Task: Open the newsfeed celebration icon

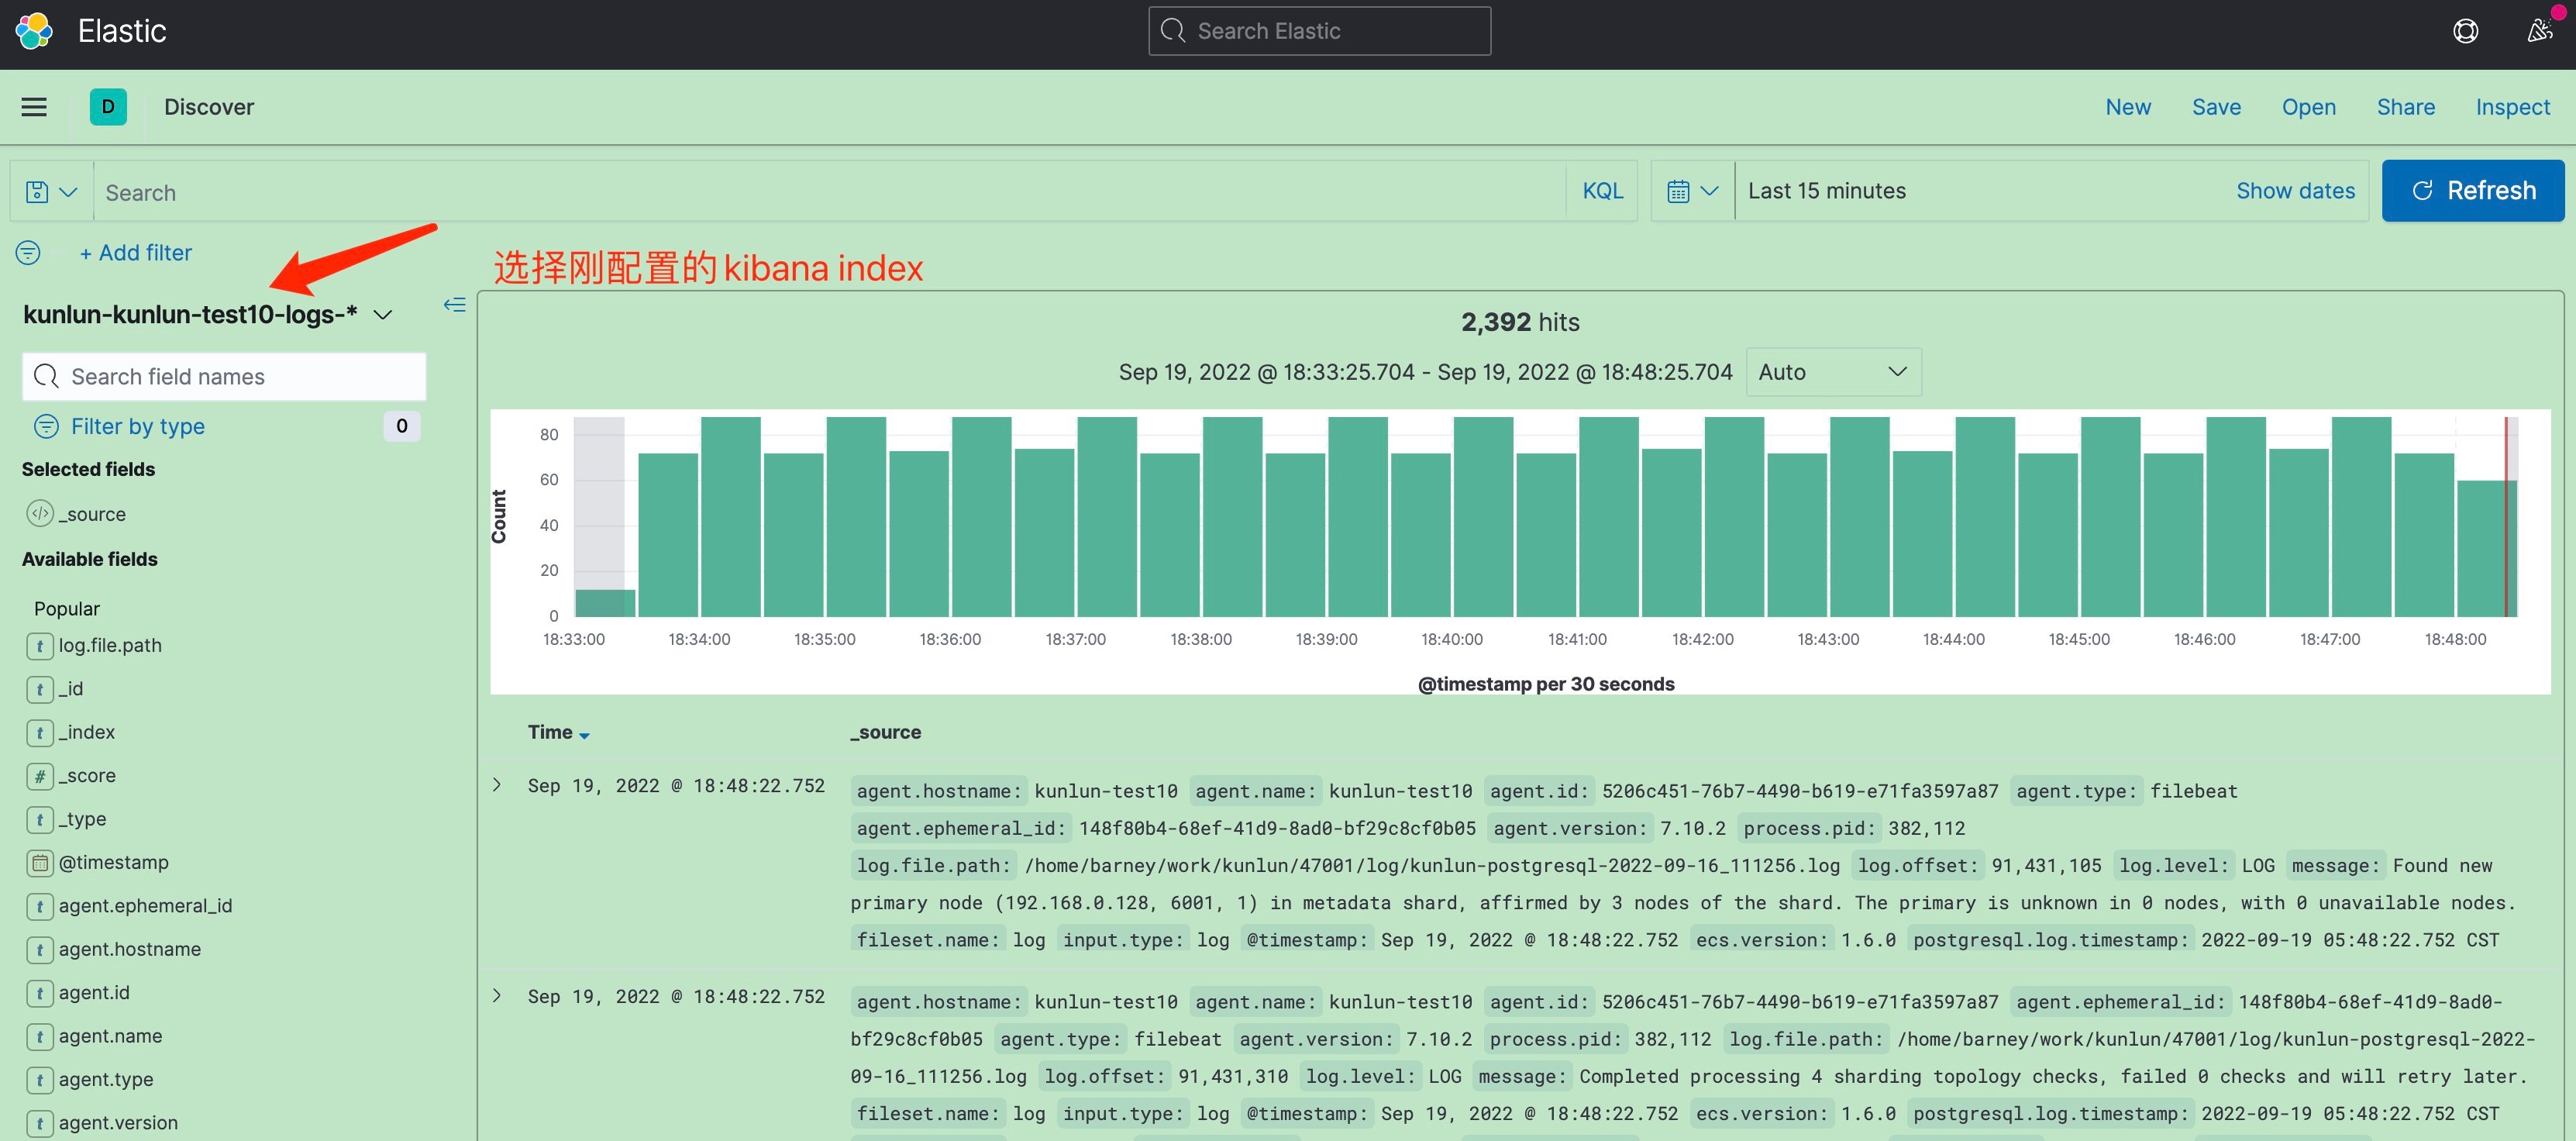Action: coord(2539,31)
